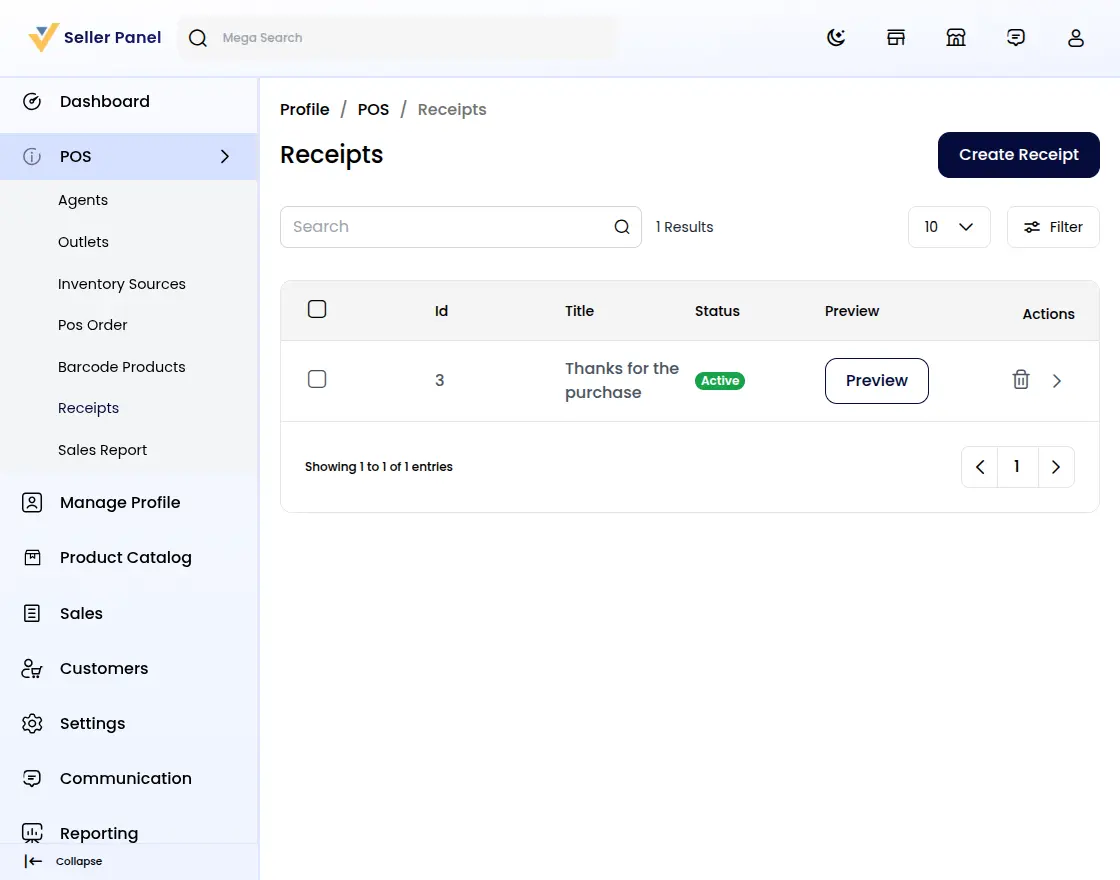Click the Actions column header
The height and width of the screenshot is (880, 1120).
coord(1049,314)
